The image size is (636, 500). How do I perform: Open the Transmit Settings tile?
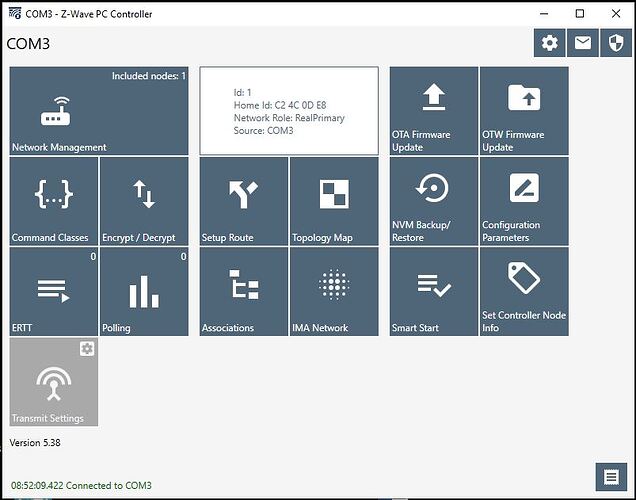[54, 382]
